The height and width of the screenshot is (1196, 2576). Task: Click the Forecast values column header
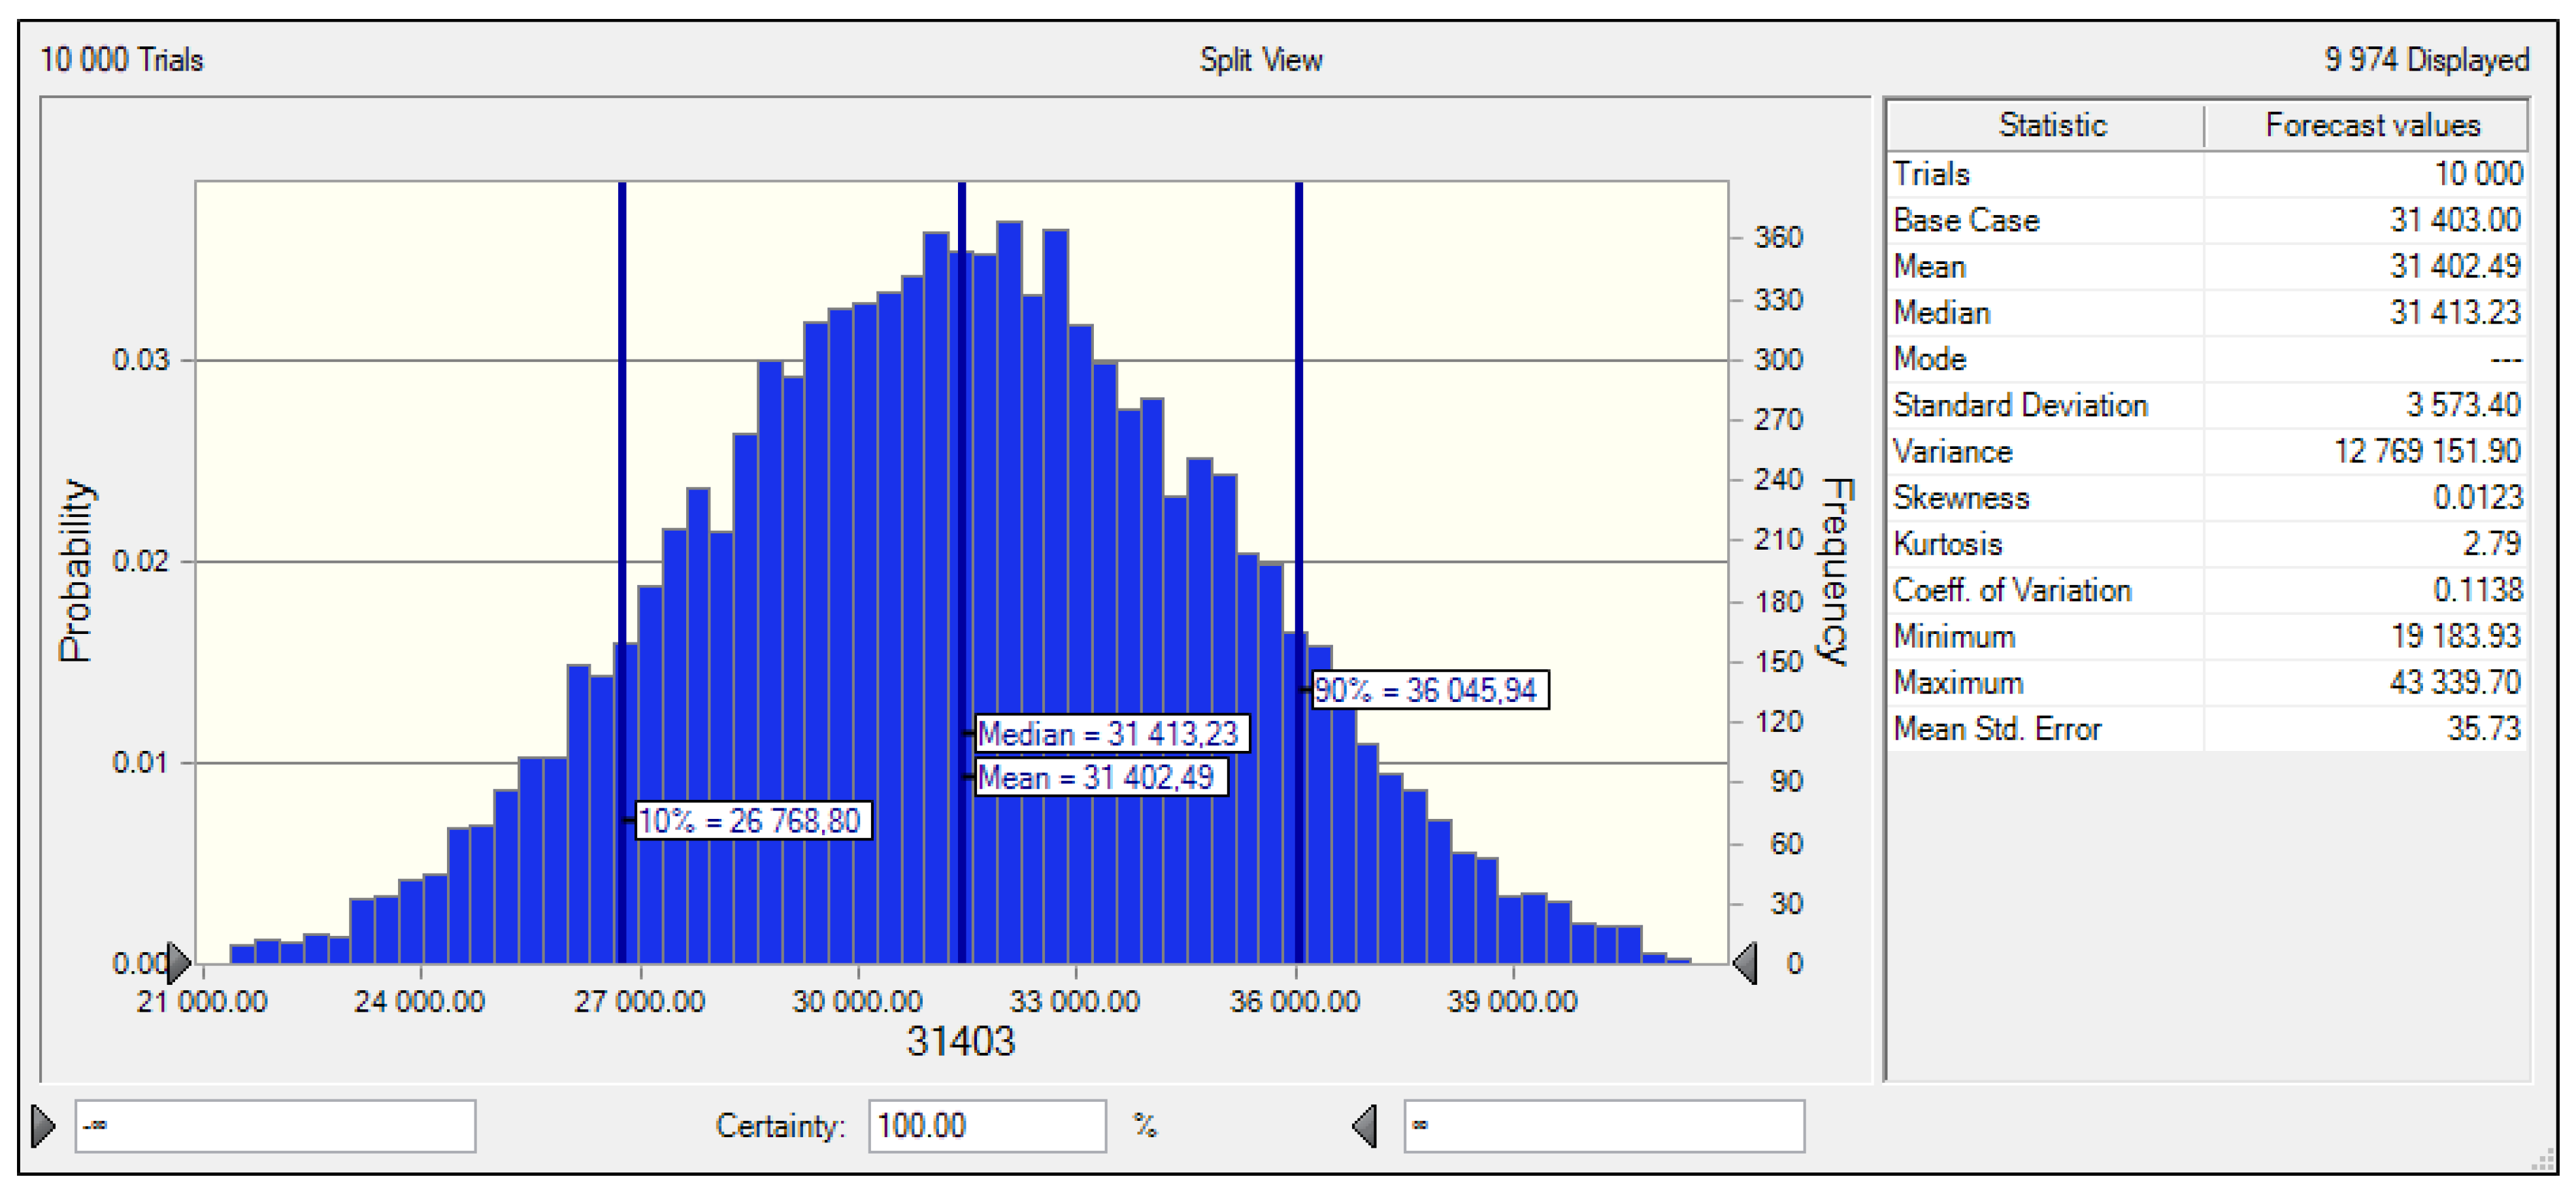(2371, 125)
